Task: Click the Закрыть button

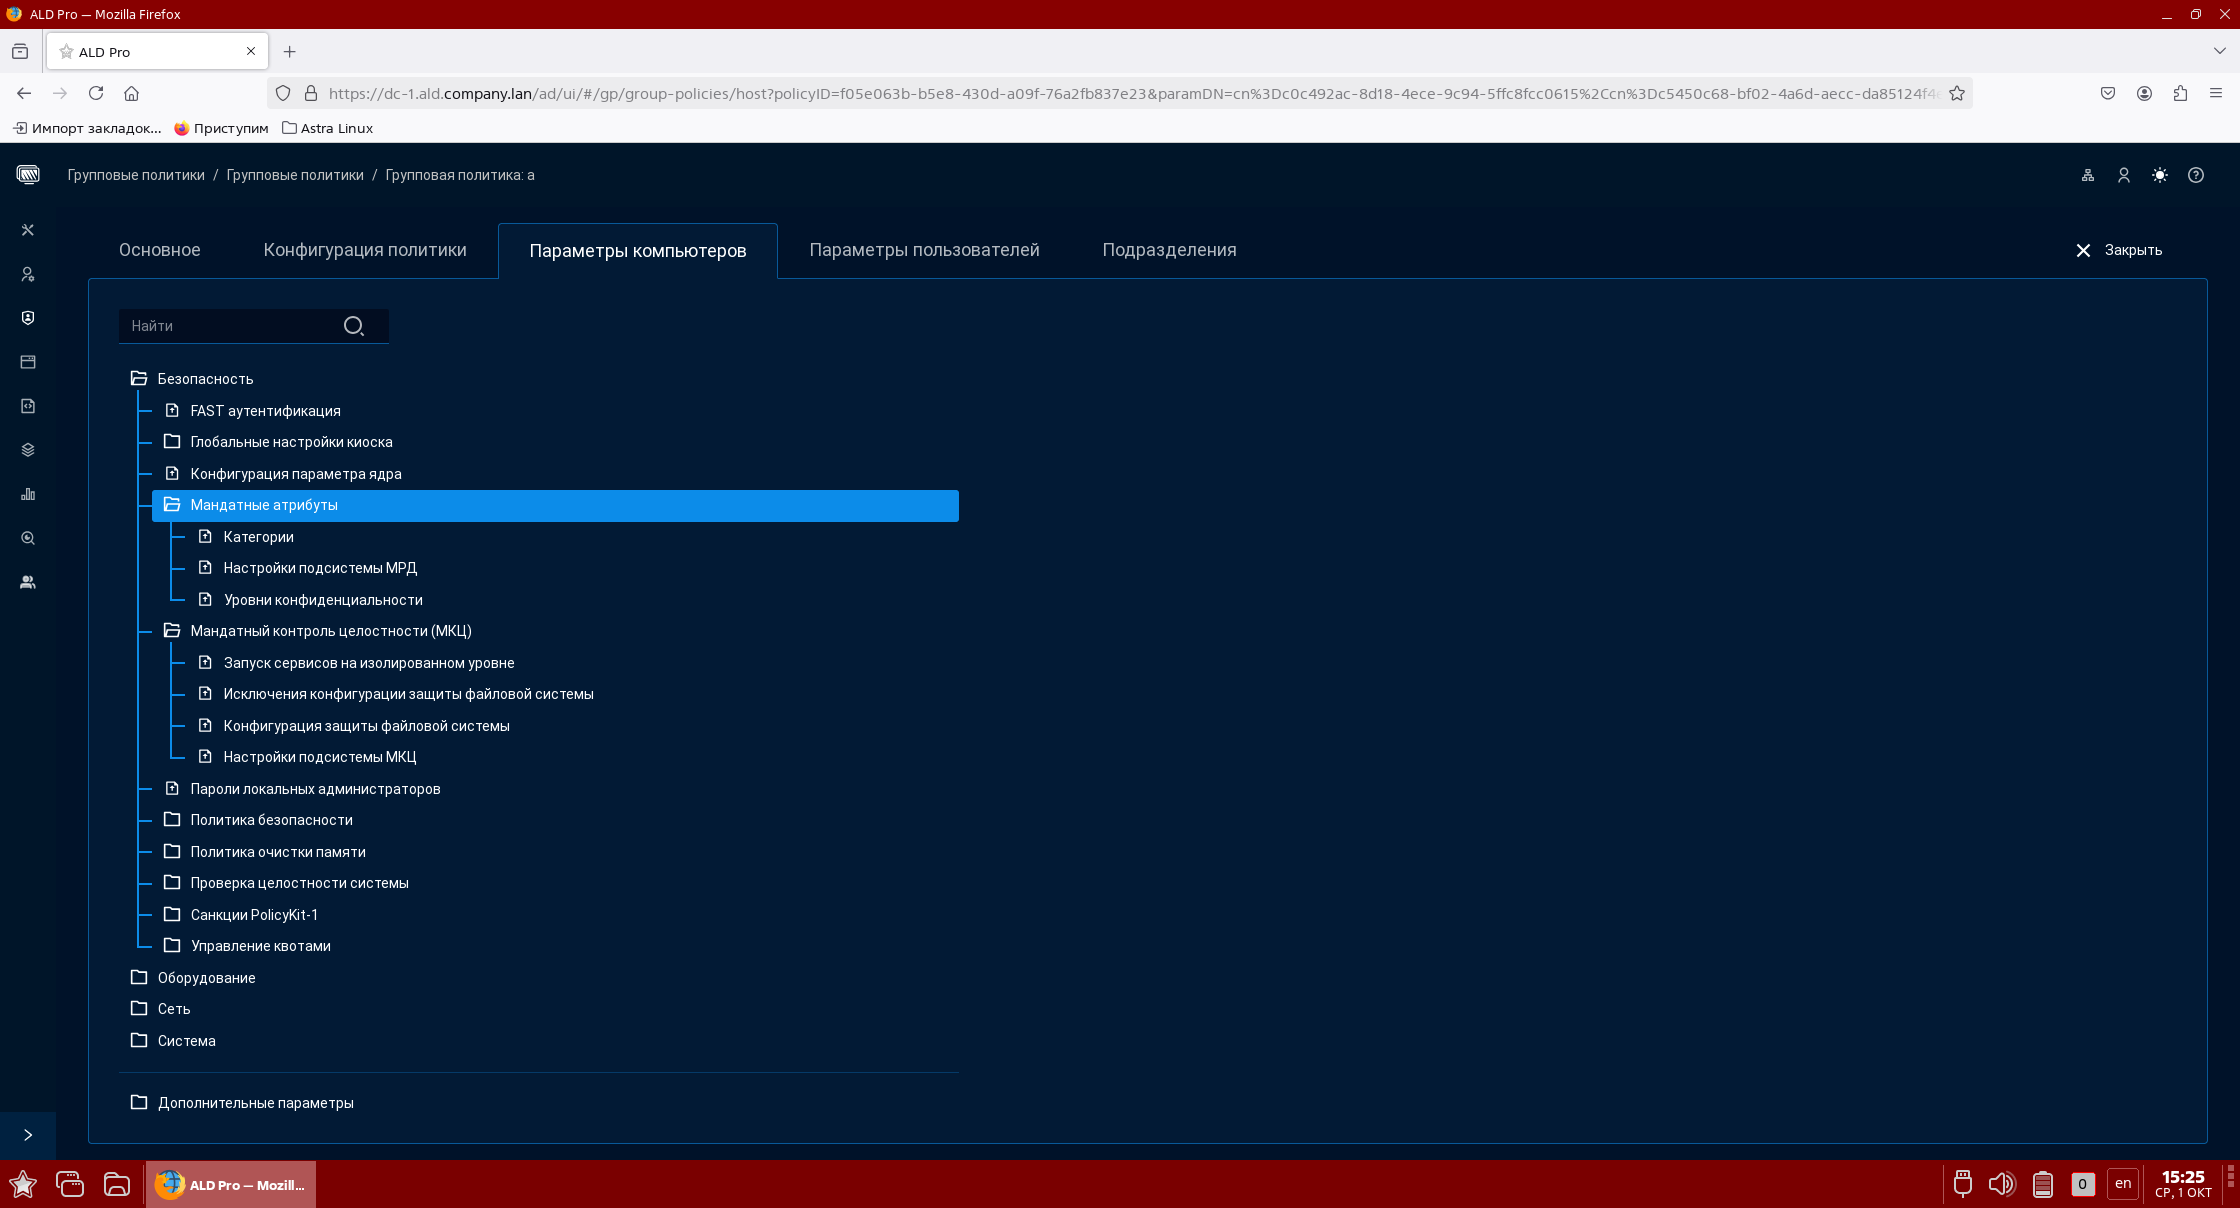Action: coord(2119,250)
